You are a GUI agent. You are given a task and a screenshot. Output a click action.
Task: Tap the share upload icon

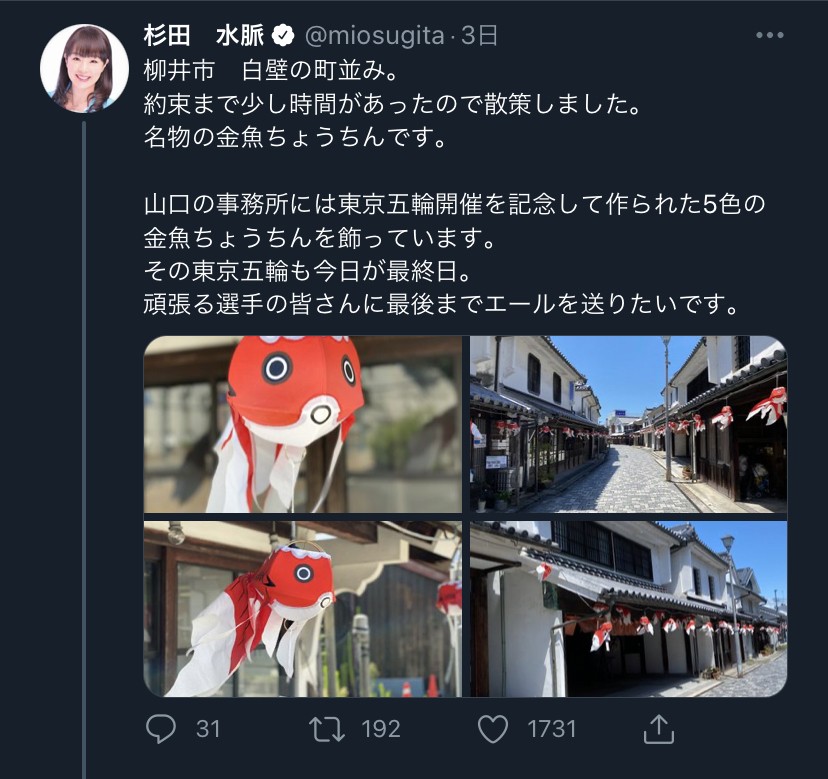[x=658, y=729]
